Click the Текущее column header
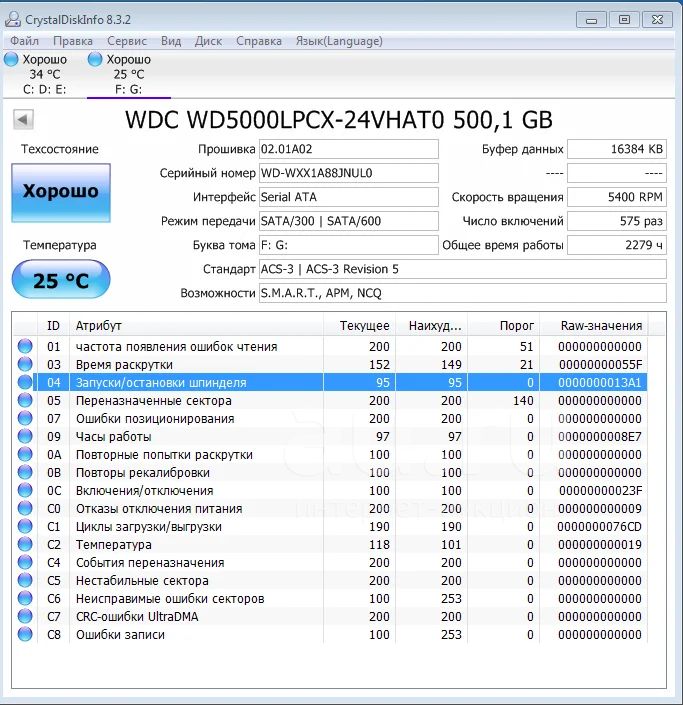Image resolution: width=683 pixels, height=705 pixels. pyautogui.click(x=360, y=326)
